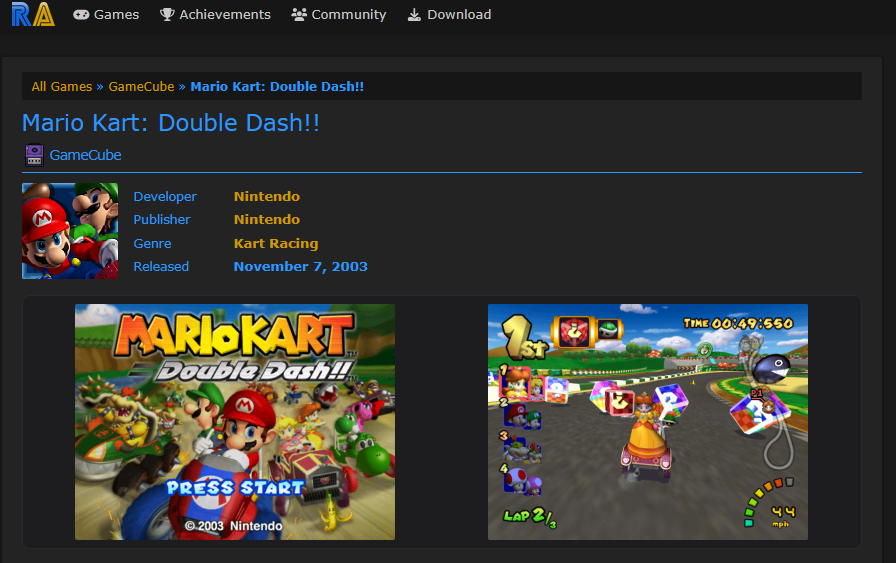The height and width of the screenshot is (563, 896).
Task: Click the Publisher label
Action: tap(162, 219)
